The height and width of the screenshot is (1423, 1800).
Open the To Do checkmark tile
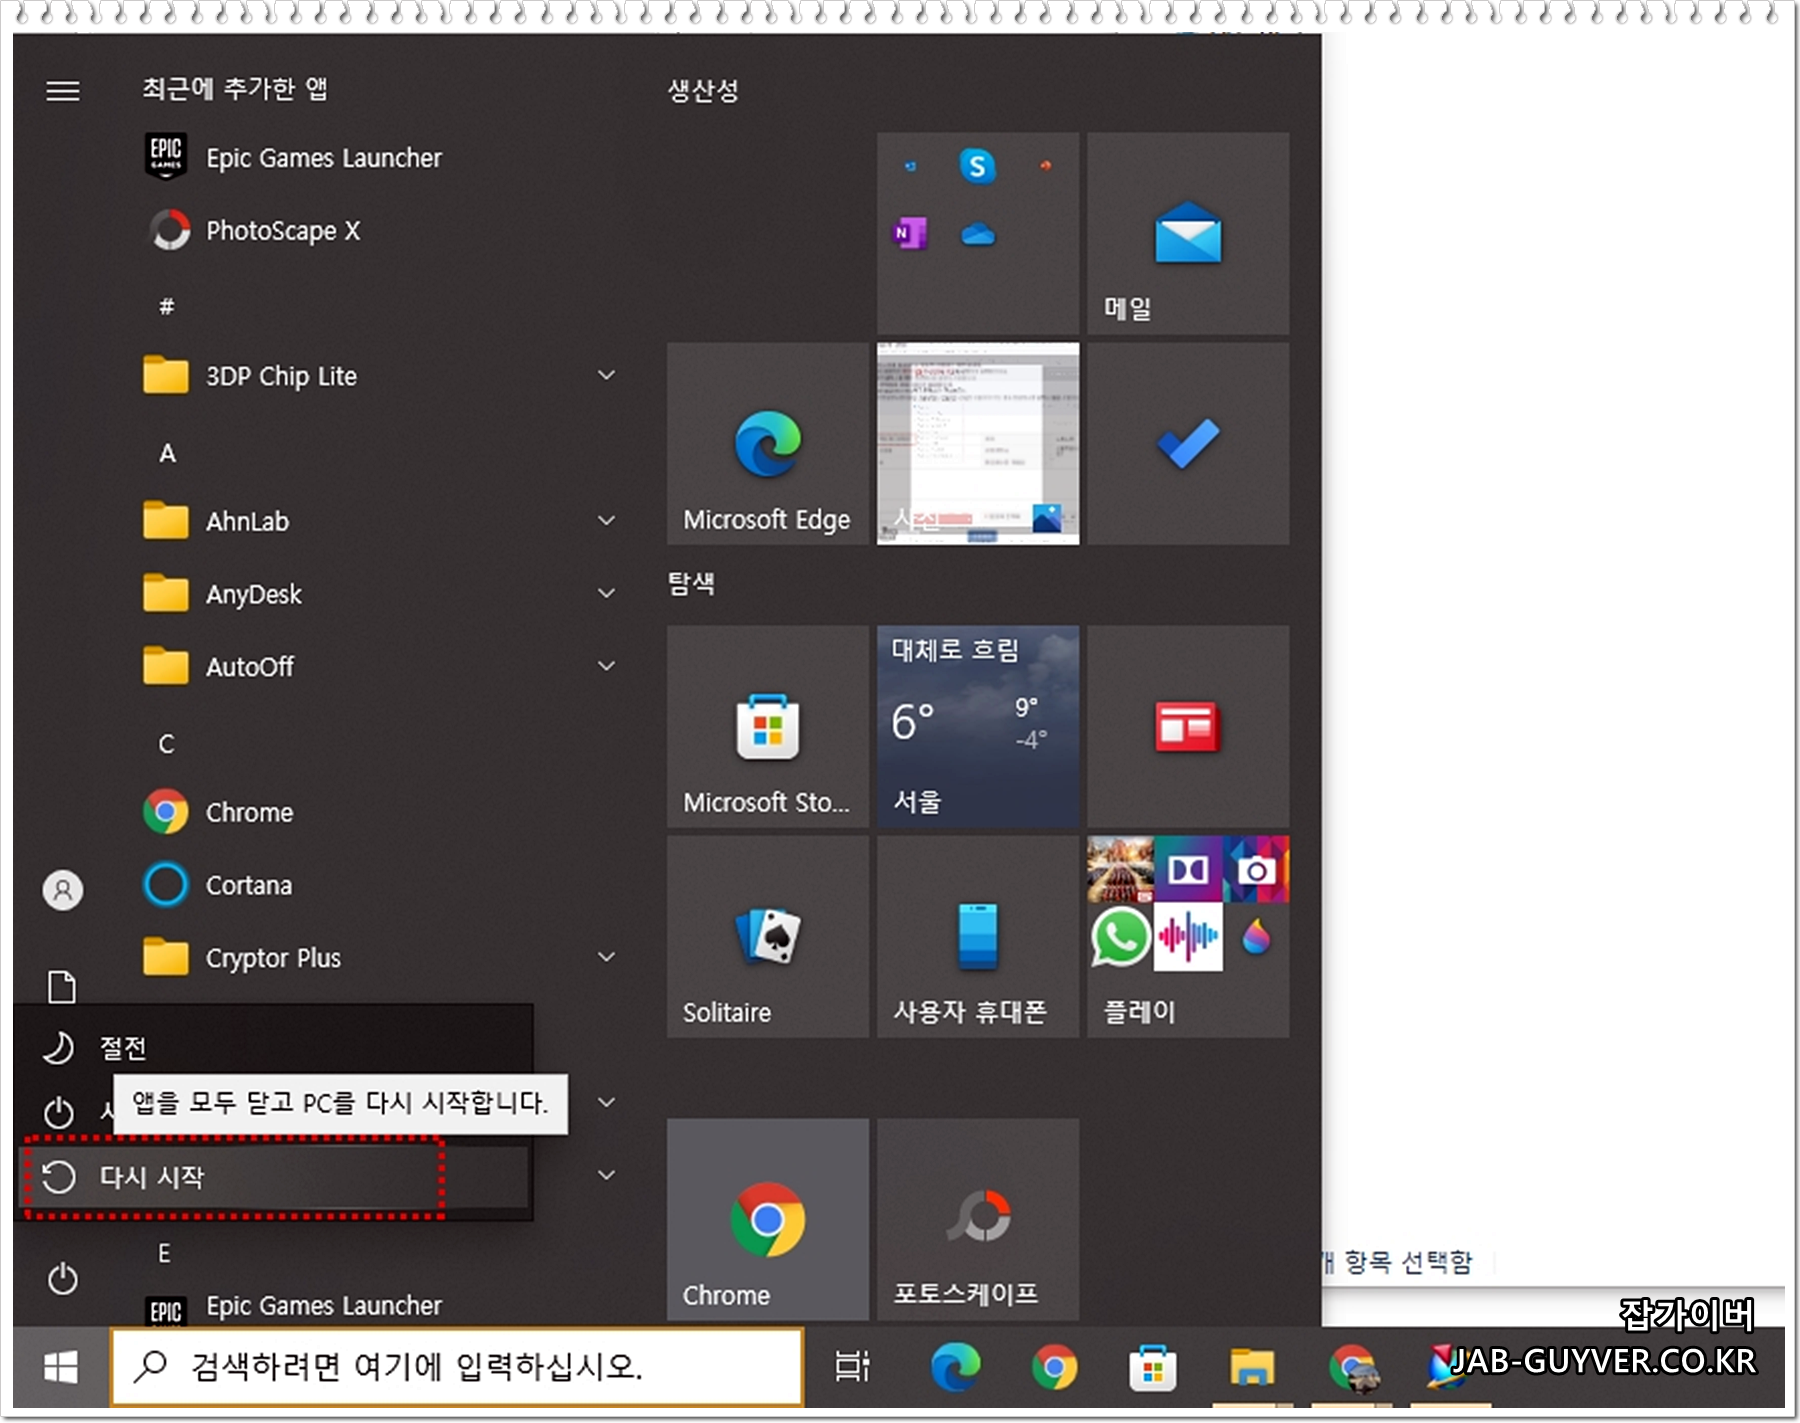(1188, 444)
